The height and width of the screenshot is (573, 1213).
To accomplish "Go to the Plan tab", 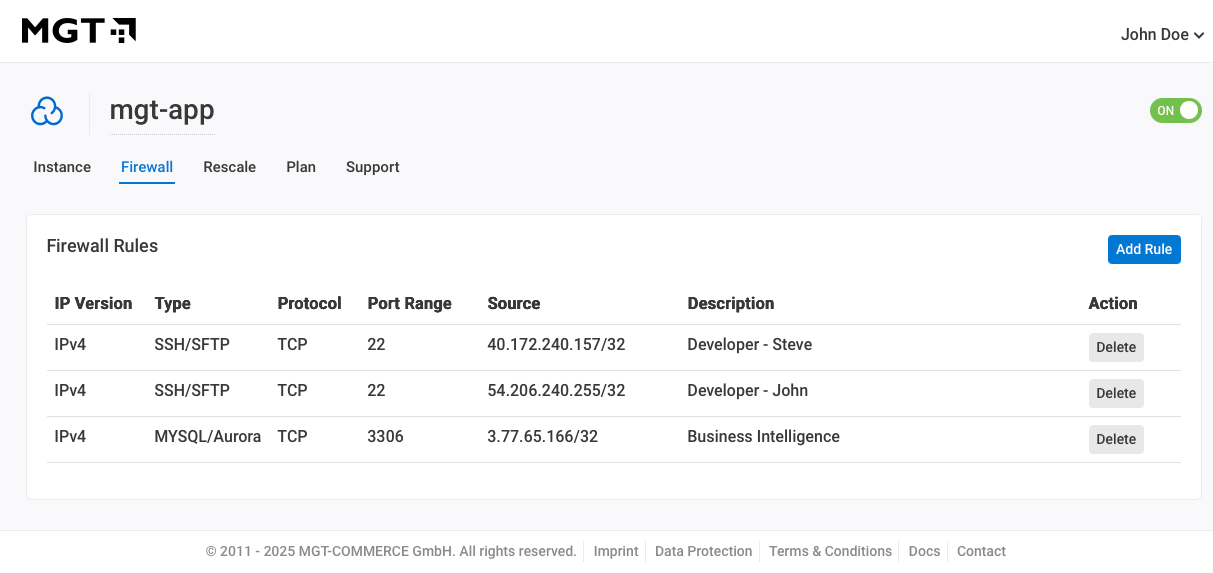I will 301,167.
